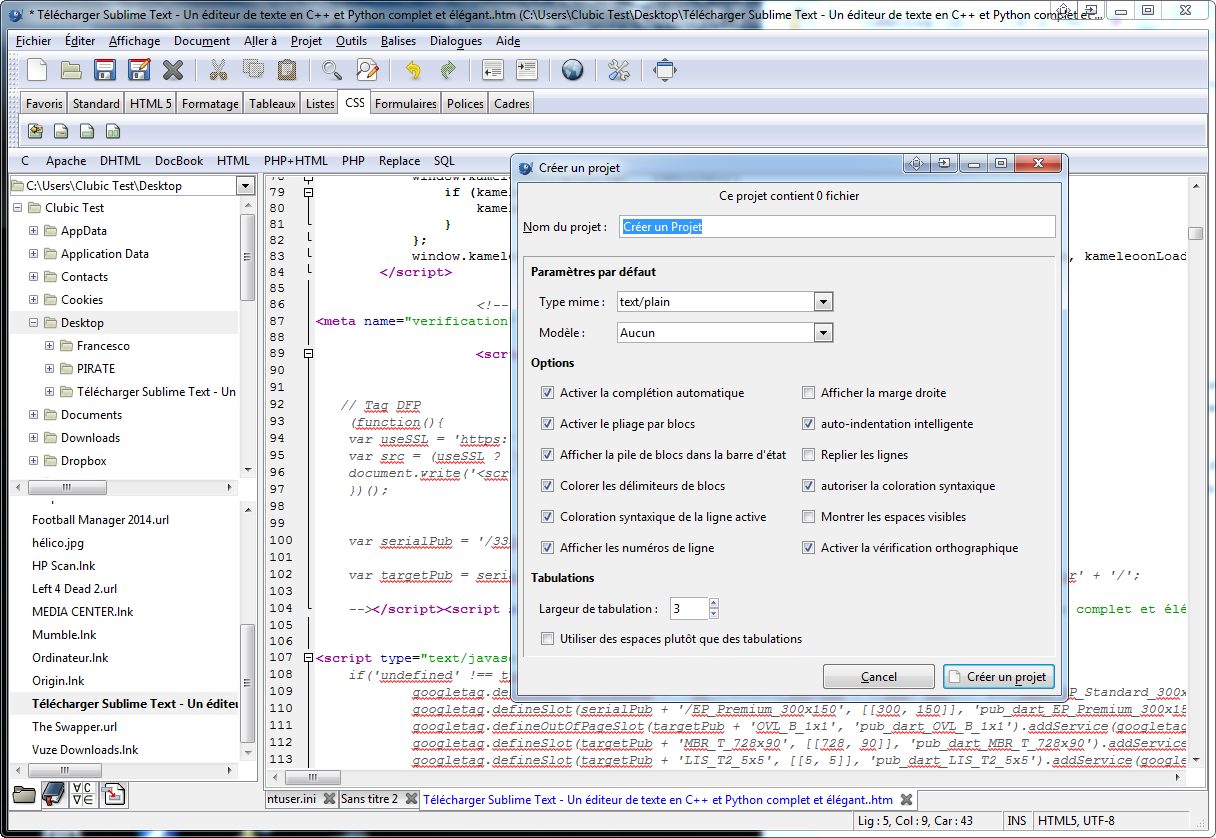This screenshot has width=1216, height=838.
Task: Collapse the Desktop folder node
Action: pos(34,323)
